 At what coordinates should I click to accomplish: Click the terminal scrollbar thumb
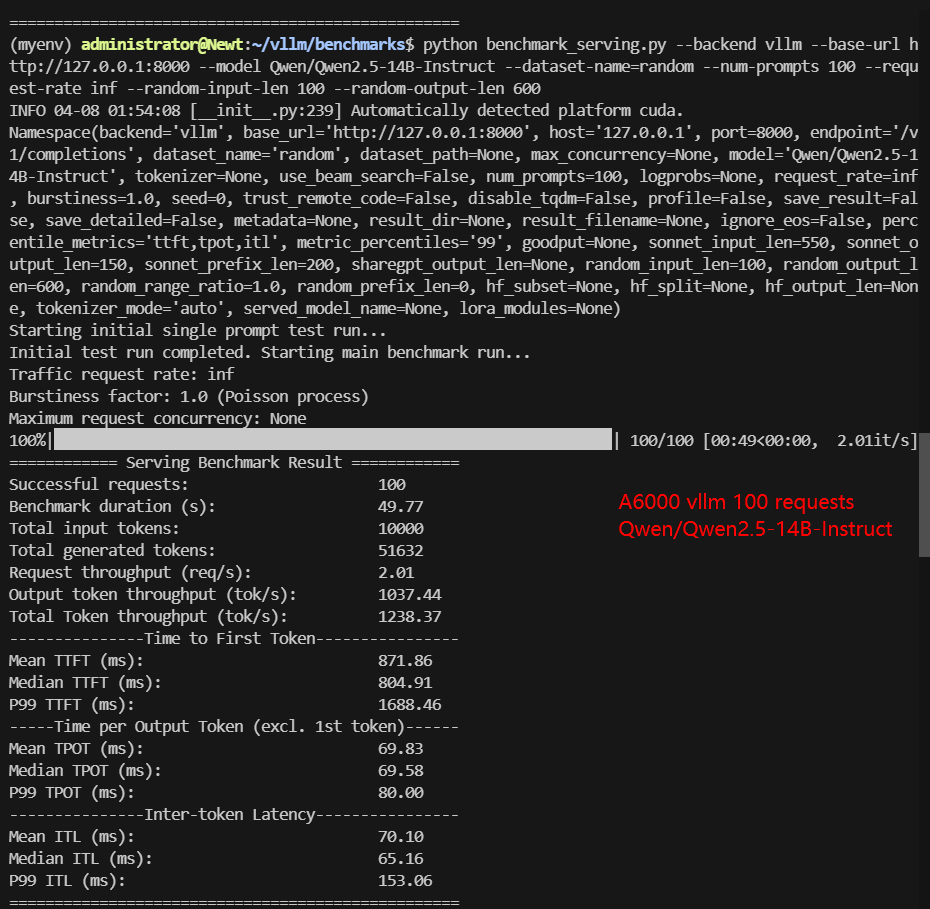point(924,495)
